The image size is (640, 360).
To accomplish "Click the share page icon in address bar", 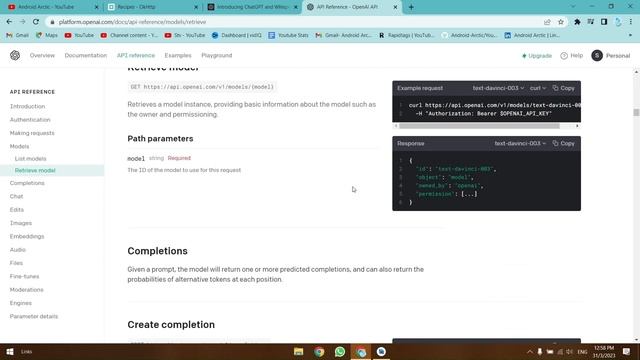I will click(x=547, y=22).
